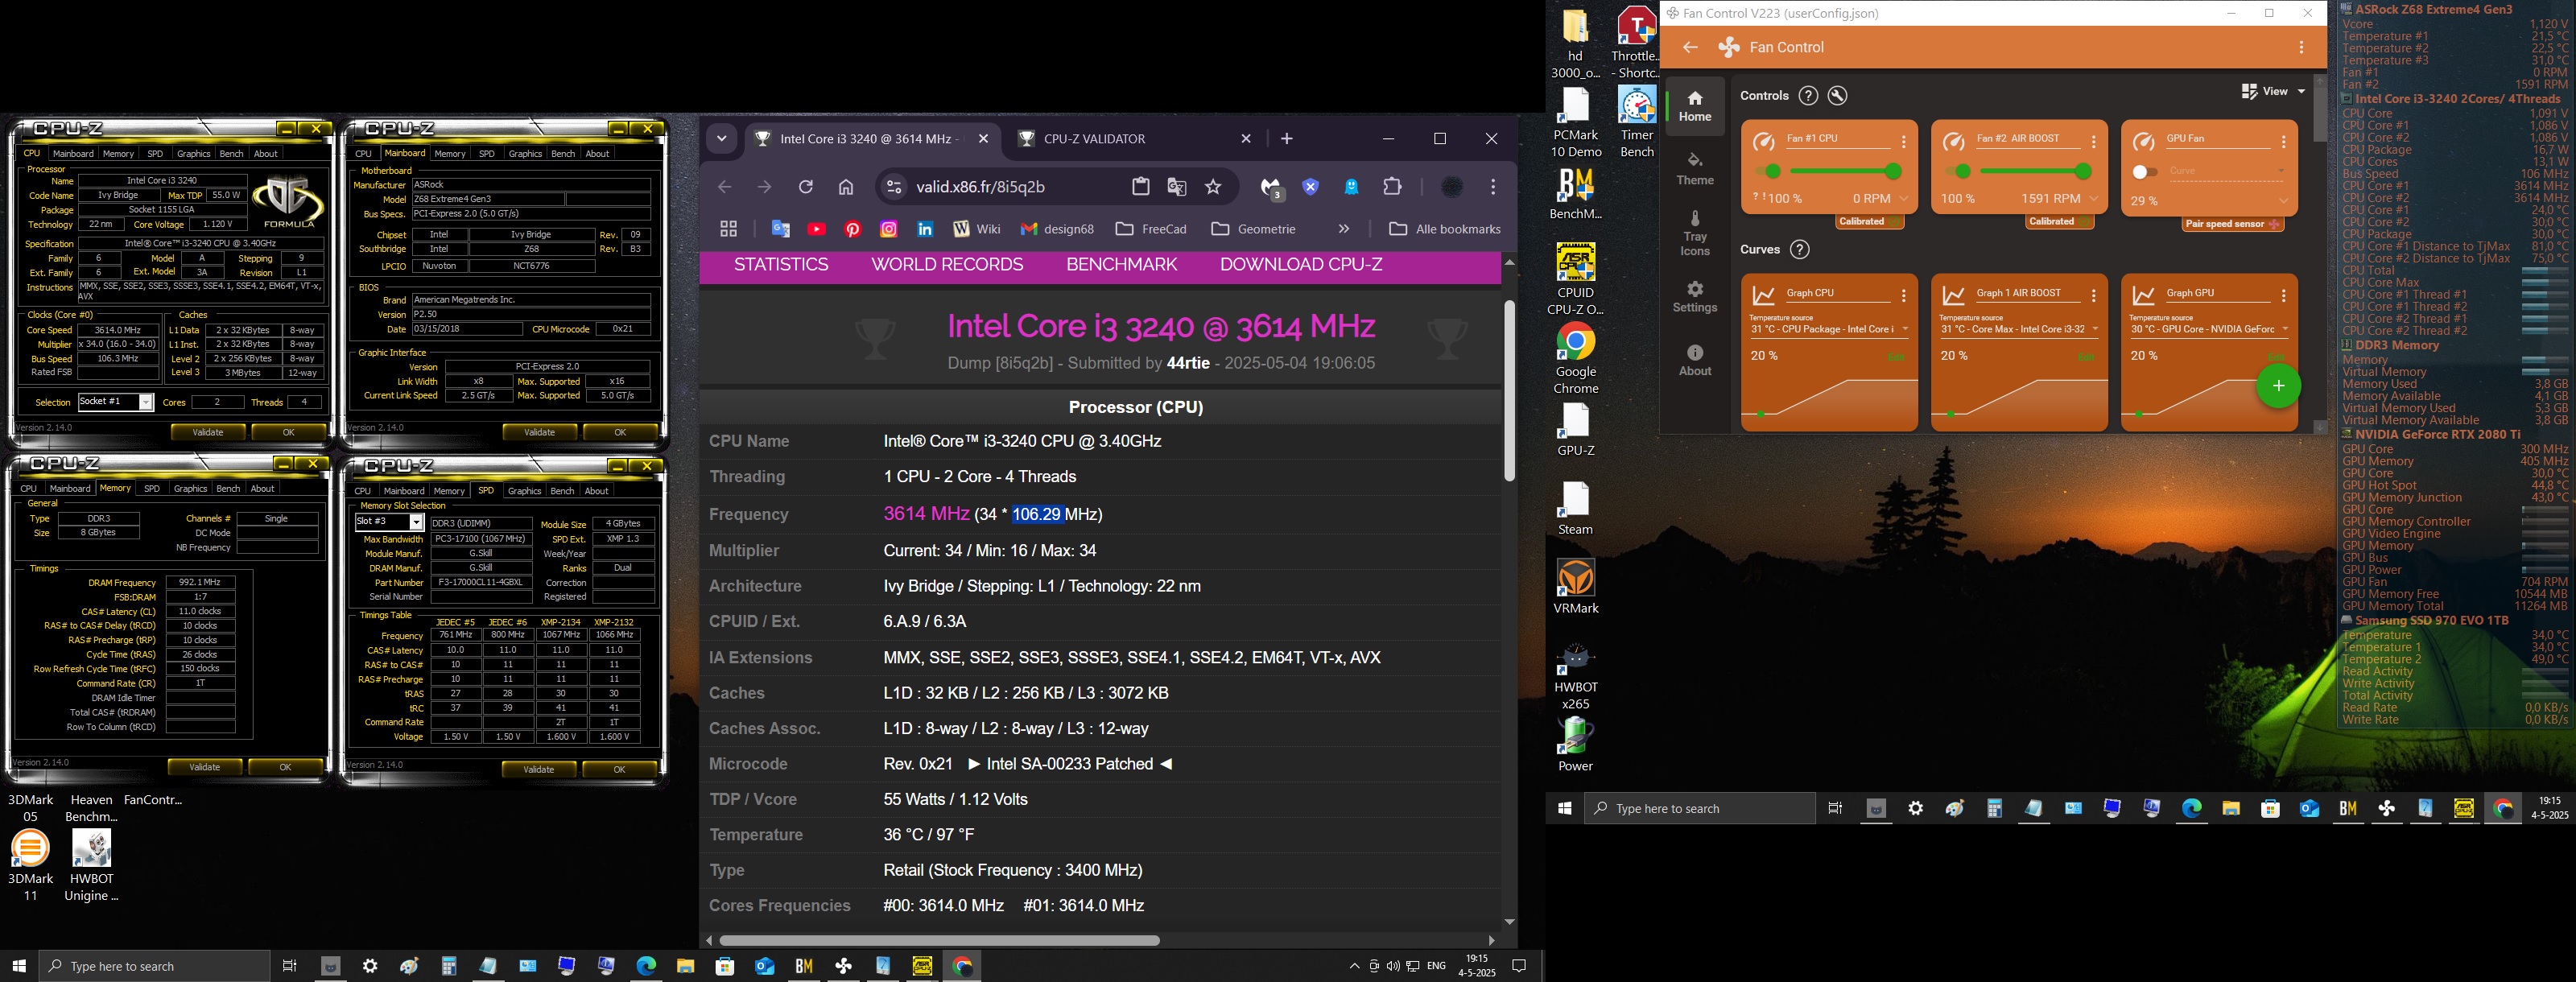Expand Fan #1 CPU card details chevron
Screen dimensions: 2576x982
(1904, 199)
